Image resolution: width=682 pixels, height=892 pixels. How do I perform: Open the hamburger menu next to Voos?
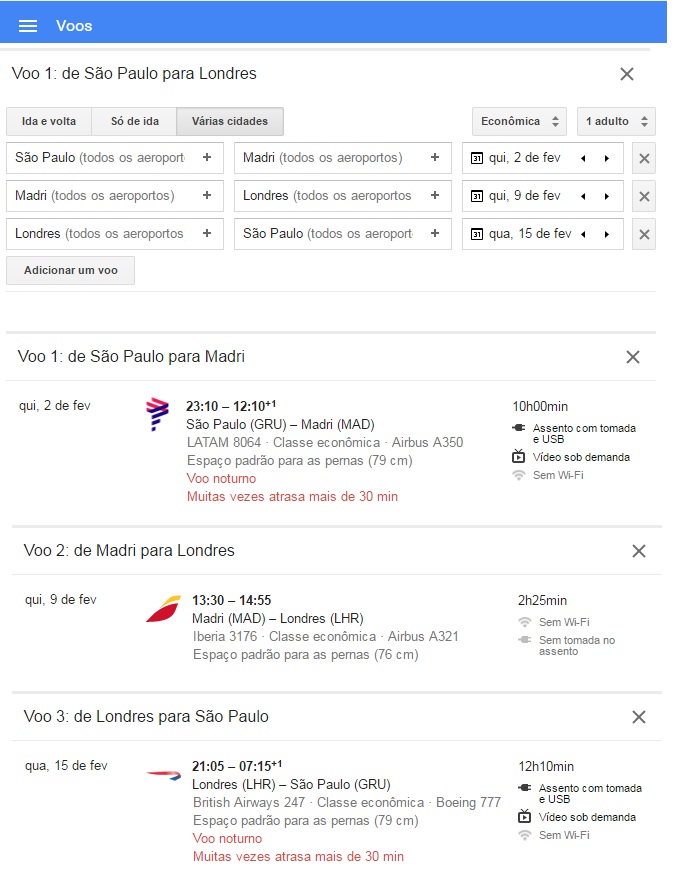[28, 25]
